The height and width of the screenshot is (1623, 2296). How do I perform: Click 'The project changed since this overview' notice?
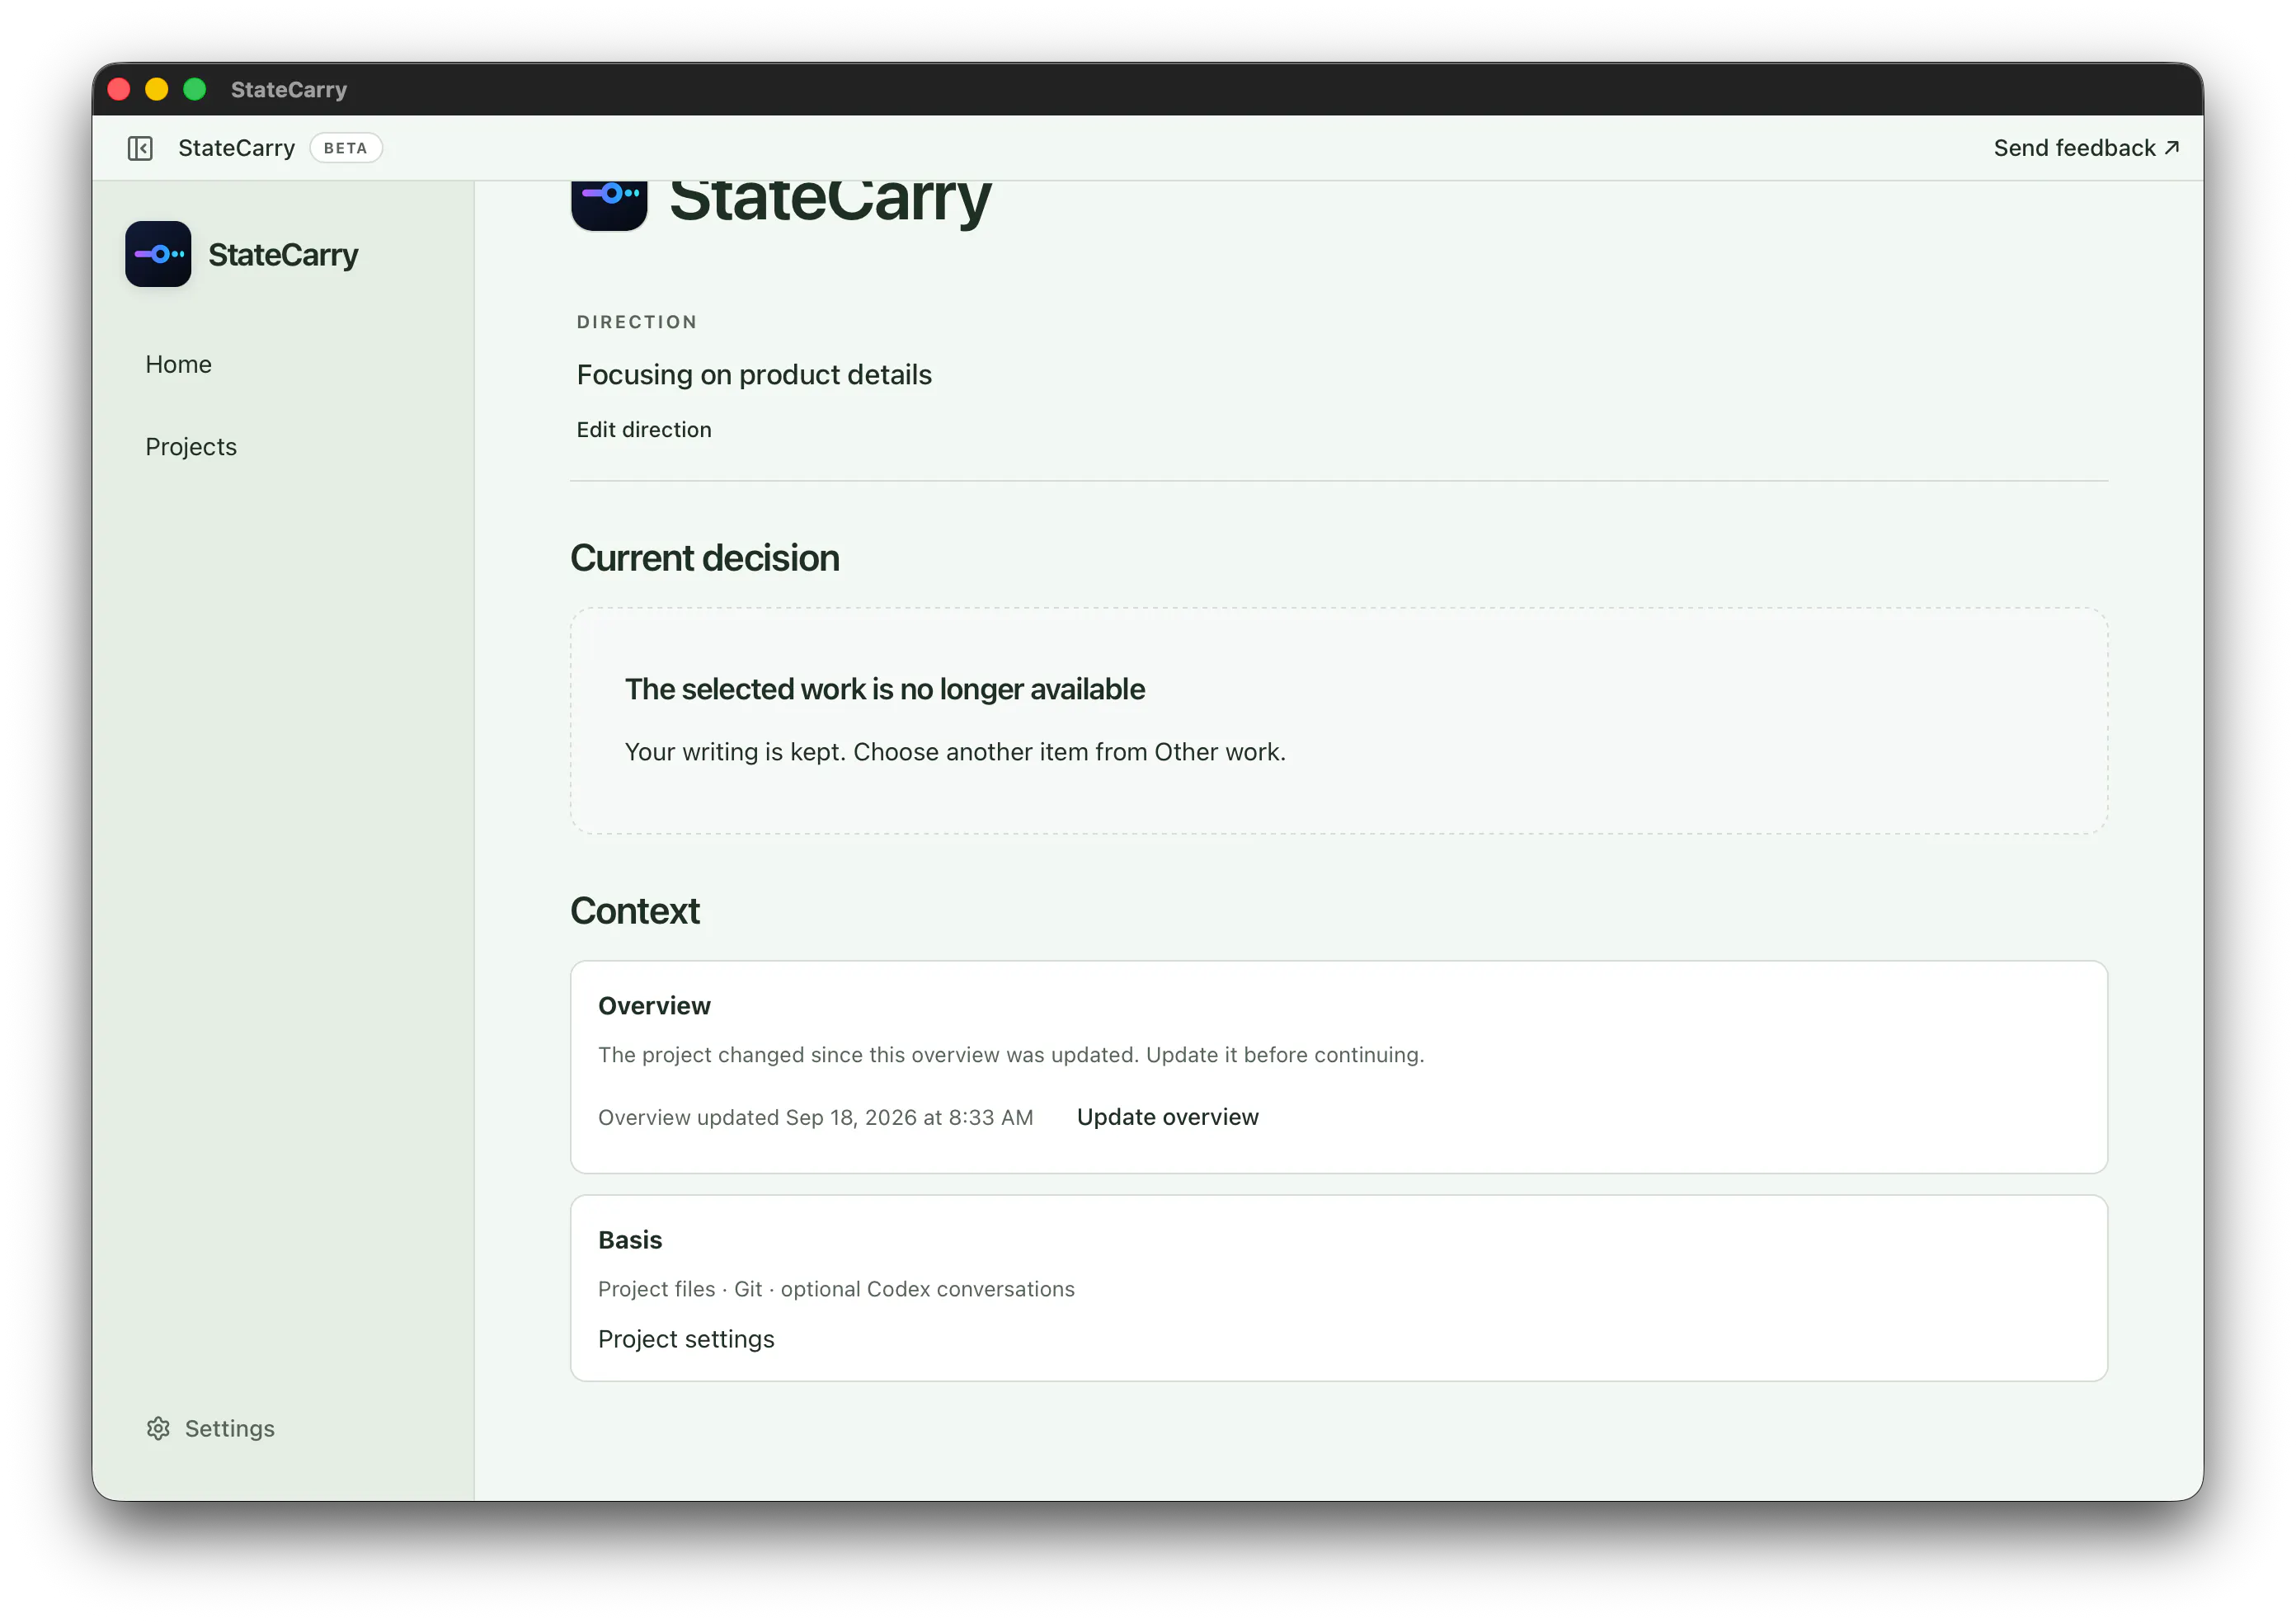pos(1011,1055)
